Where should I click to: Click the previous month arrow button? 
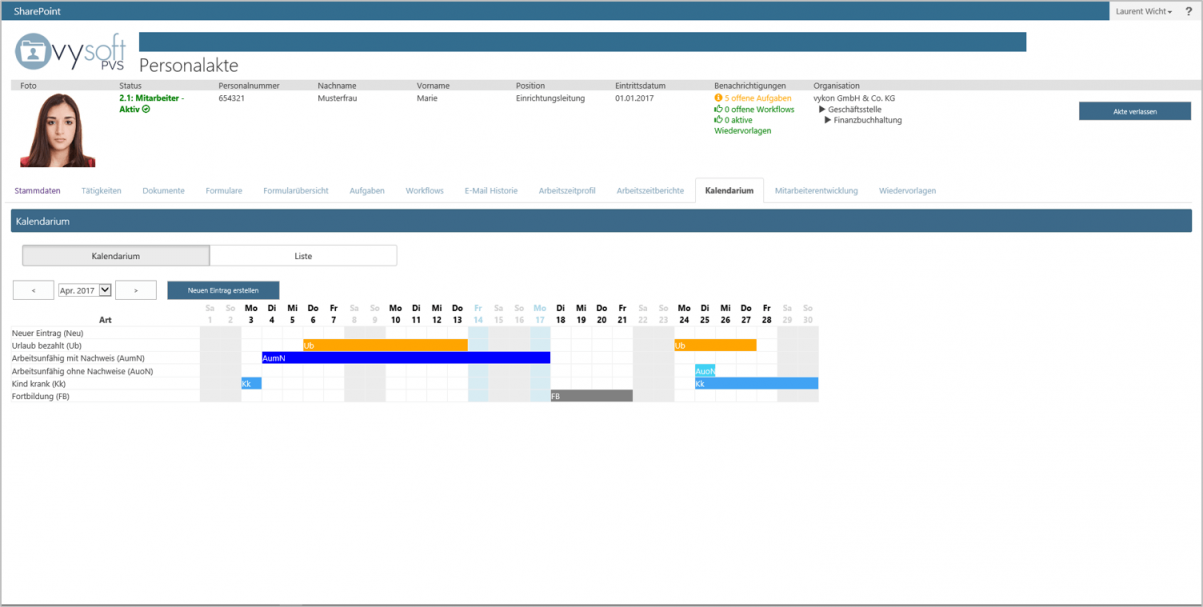tap(33, 289)
